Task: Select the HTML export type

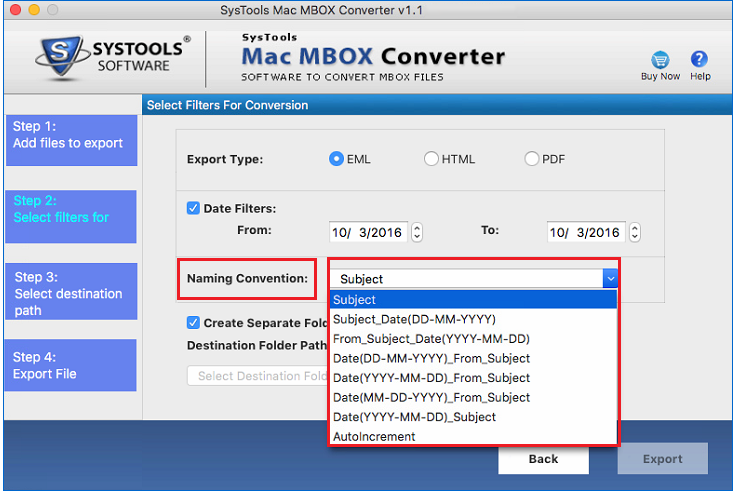Action: pyautogui.click(x=431, y=159)
